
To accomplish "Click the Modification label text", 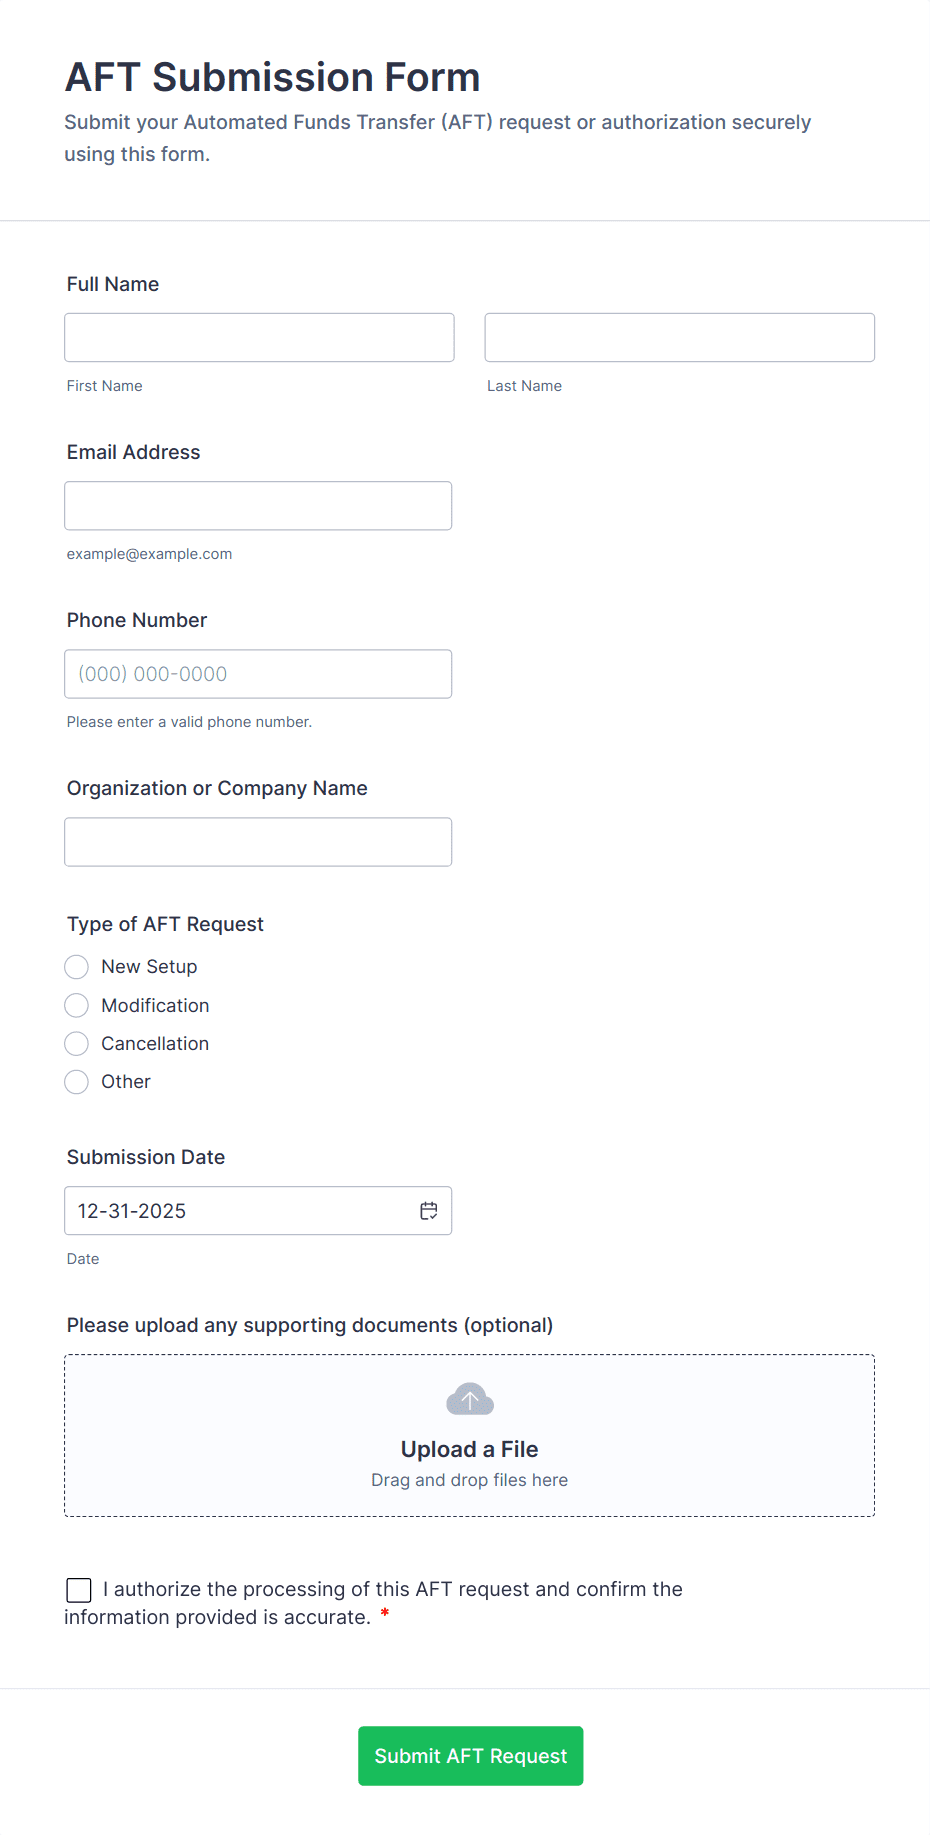I will point(155,1006).
